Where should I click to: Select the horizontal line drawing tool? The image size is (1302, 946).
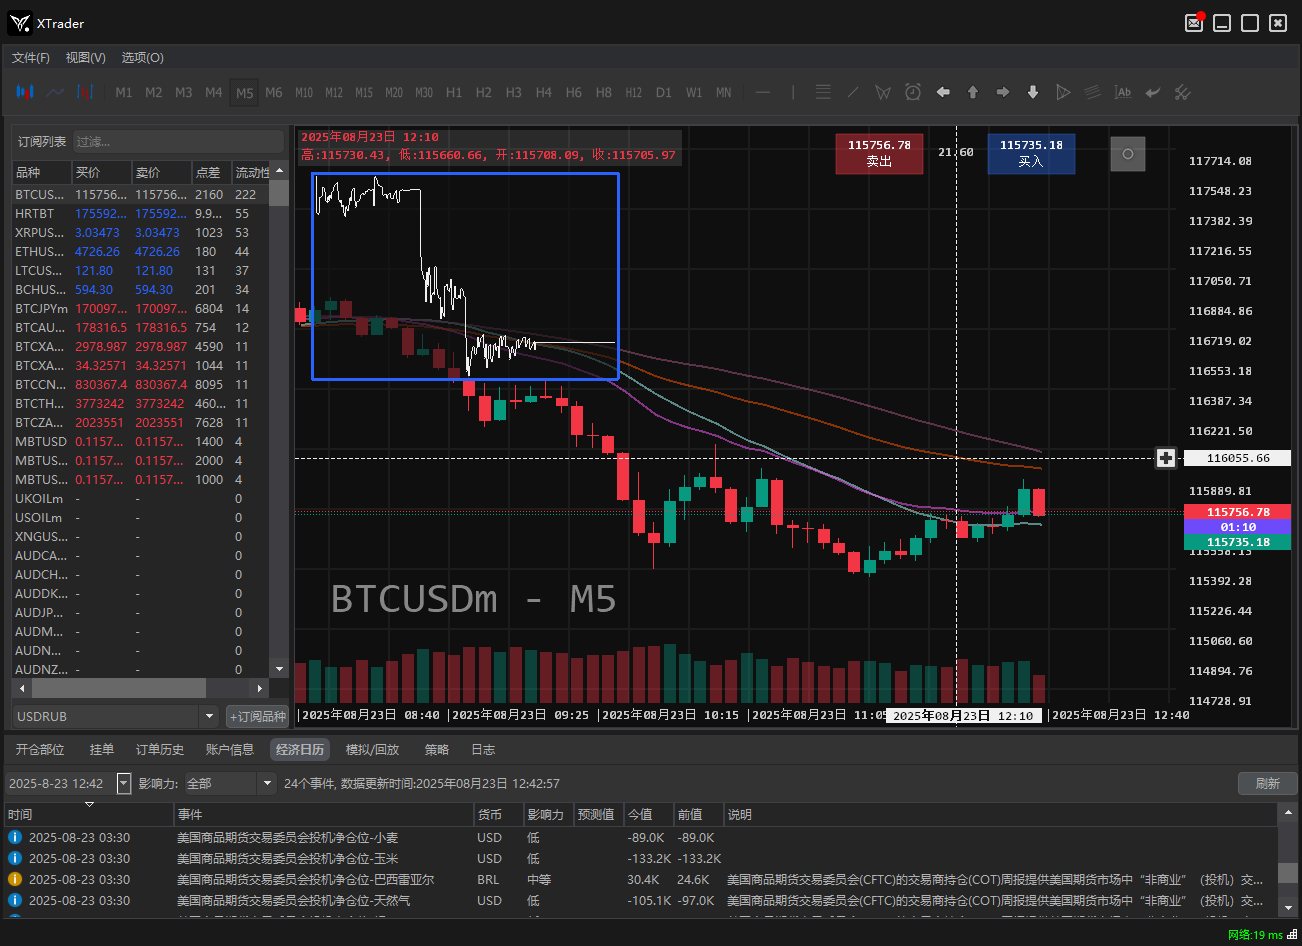763,92
